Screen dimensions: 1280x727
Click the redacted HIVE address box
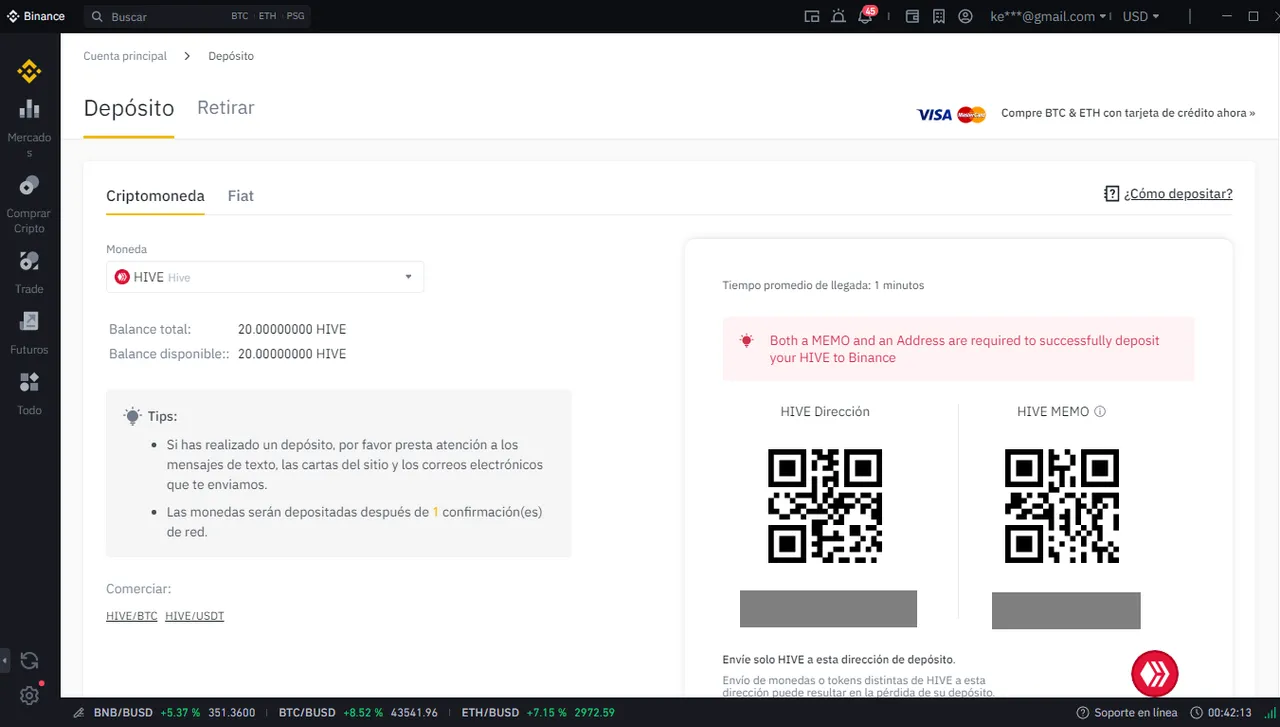[828, 609]
